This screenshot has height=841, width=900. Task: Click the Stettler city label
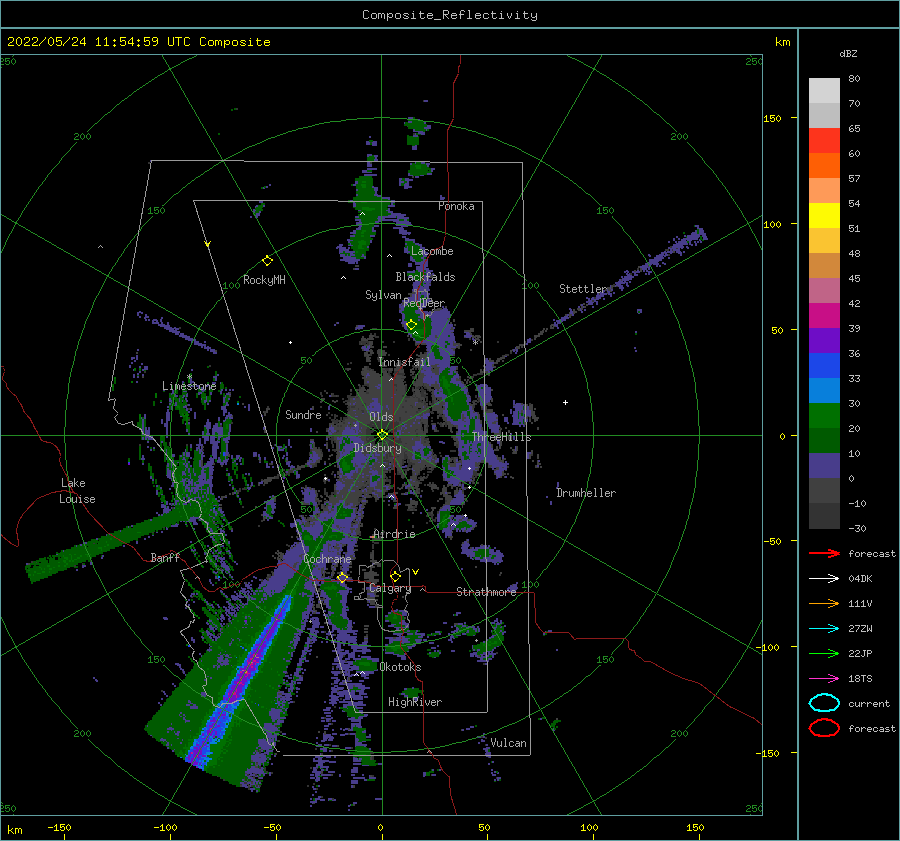point(583,289)
